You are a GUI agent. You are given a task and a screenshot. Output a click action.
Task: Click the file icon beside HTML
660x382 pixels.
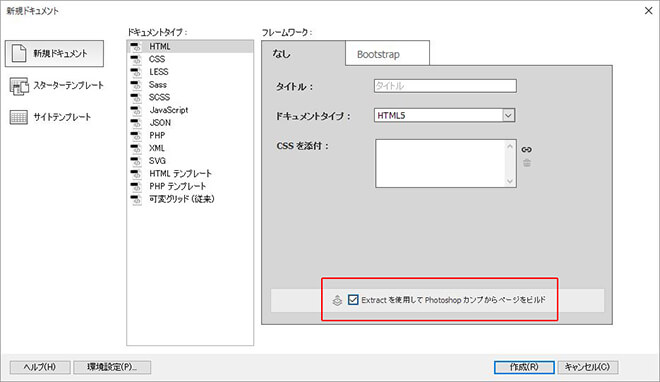136,47
